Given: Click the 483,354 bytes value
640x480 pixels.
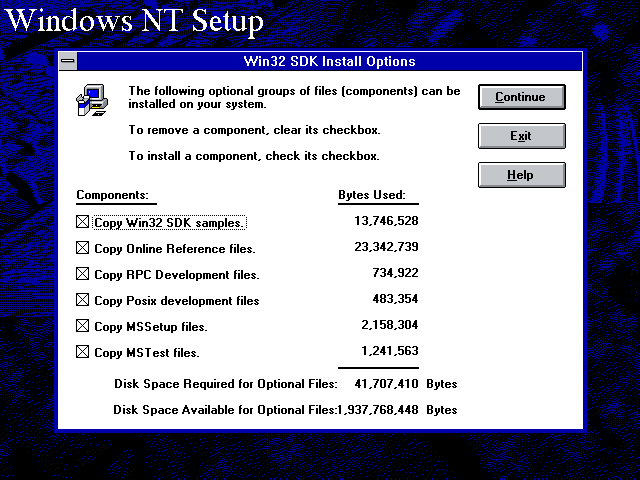Looking at the screenshot, I should click(395, 299).
